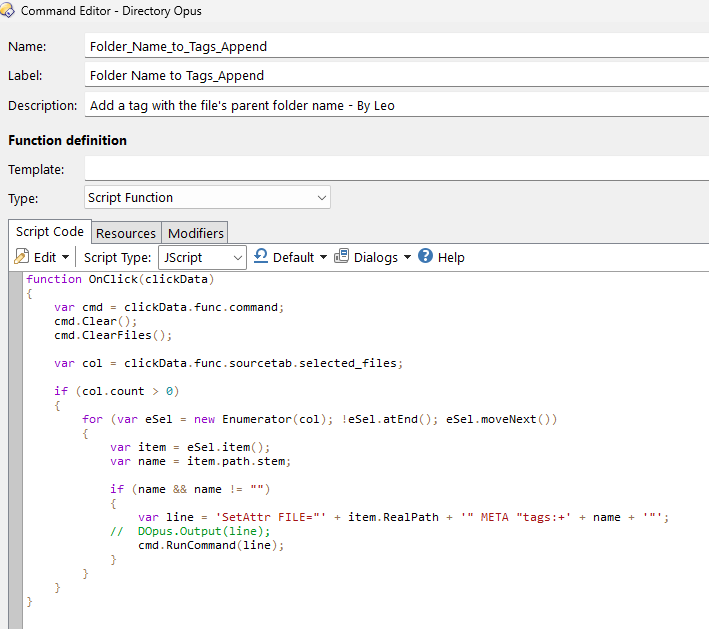The height and width of the screenshot is (629, 709).
Task: Open the Edit dropdown arrow
Action: pos(66,258)
